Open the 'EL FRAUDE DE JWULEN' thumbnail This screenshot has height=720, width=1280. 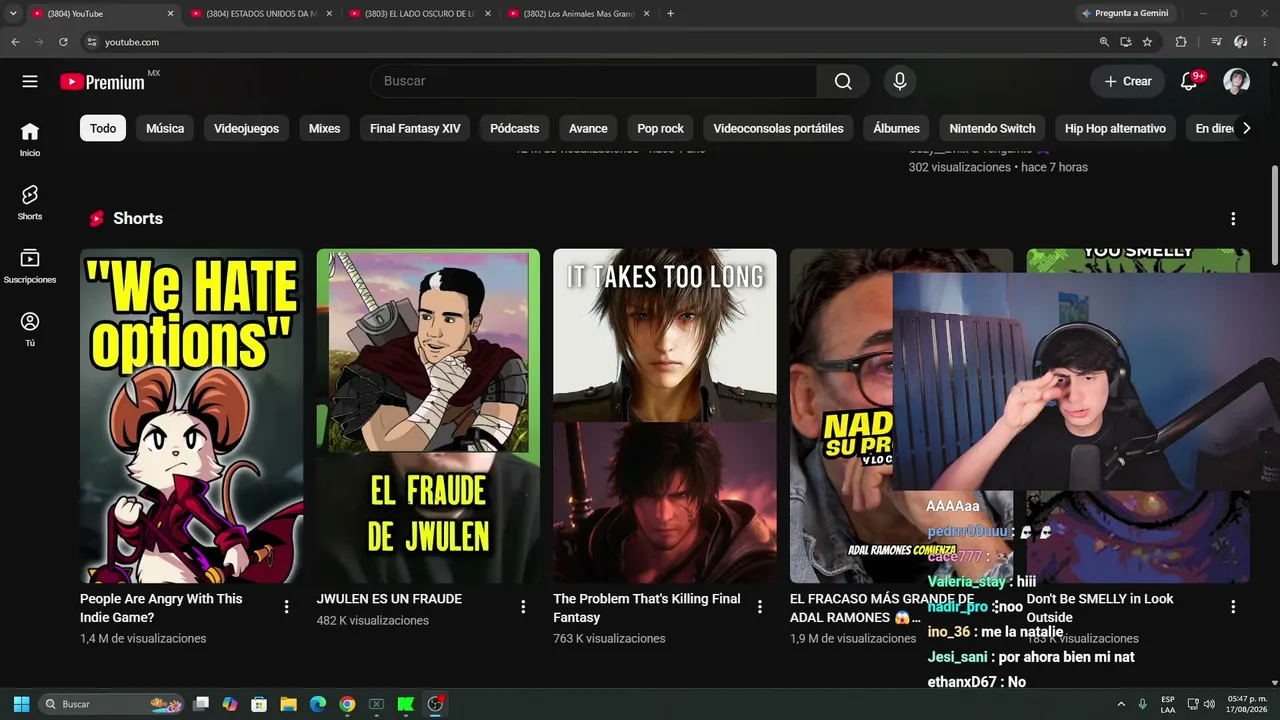(x=428, y=416)
